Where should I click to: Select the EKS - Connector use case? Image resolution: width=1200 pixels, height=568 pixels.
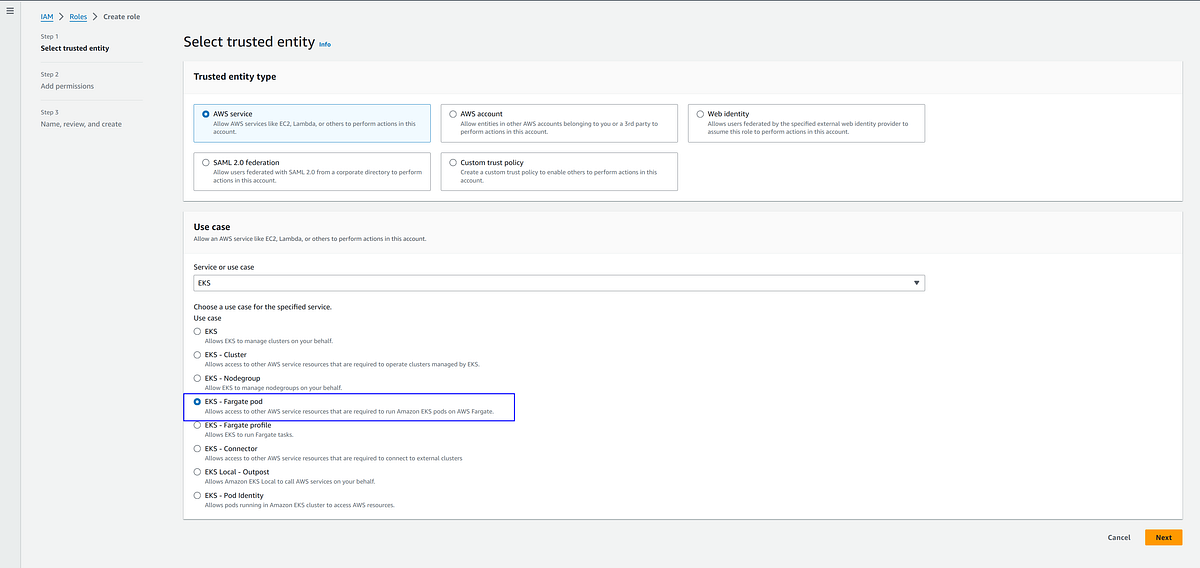[x=197, y=448]
